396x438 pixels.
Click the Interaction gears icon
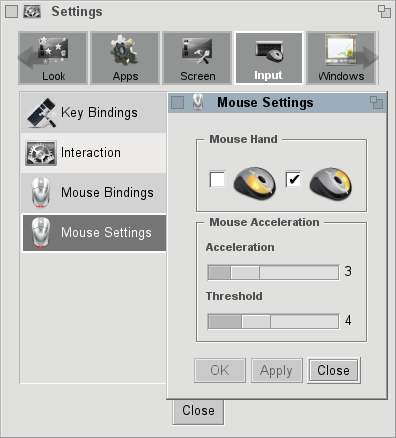(41, 153)
